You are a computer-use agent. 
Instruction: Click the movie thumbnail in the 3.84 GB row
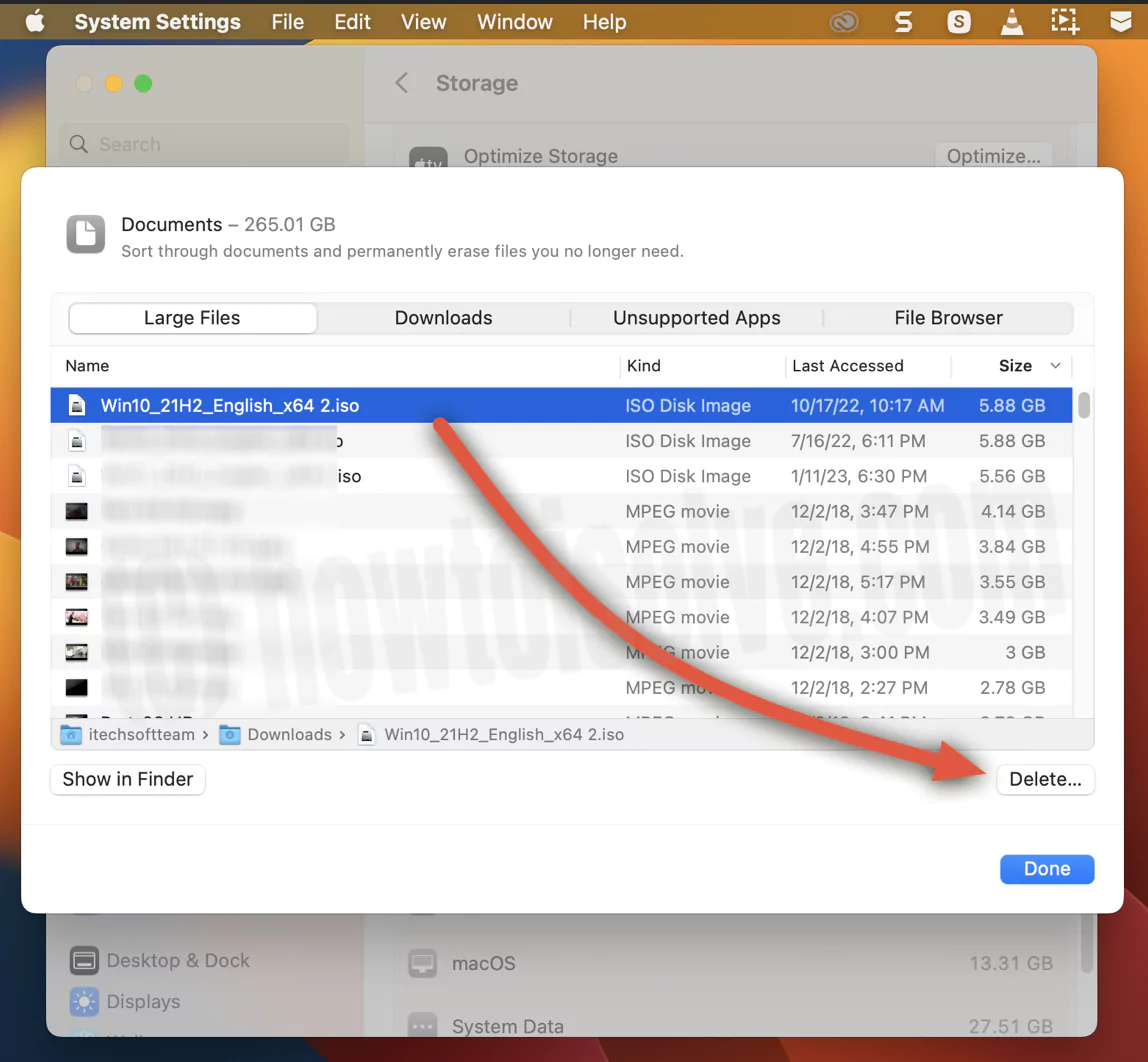pos(77,546)
